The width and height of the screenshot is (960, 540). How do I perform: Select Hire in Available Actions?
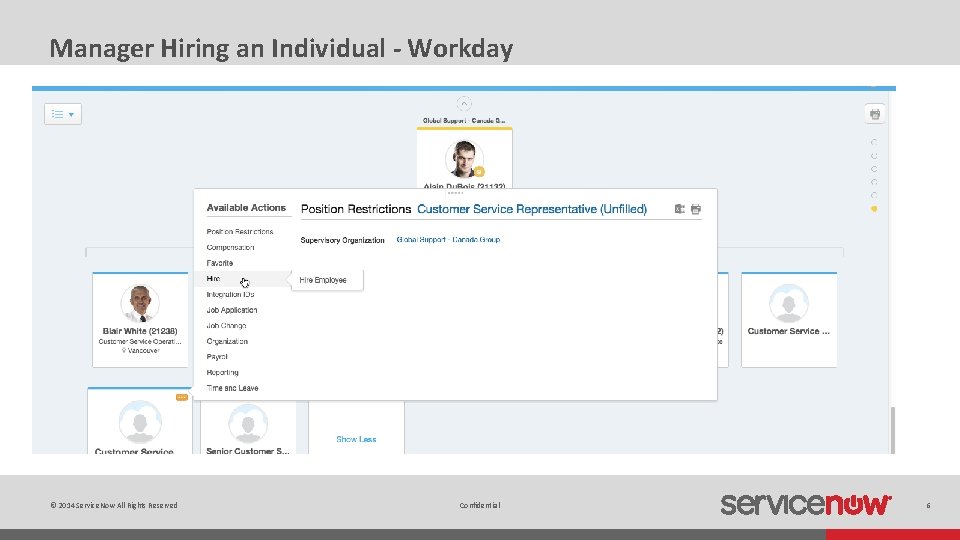213,279
